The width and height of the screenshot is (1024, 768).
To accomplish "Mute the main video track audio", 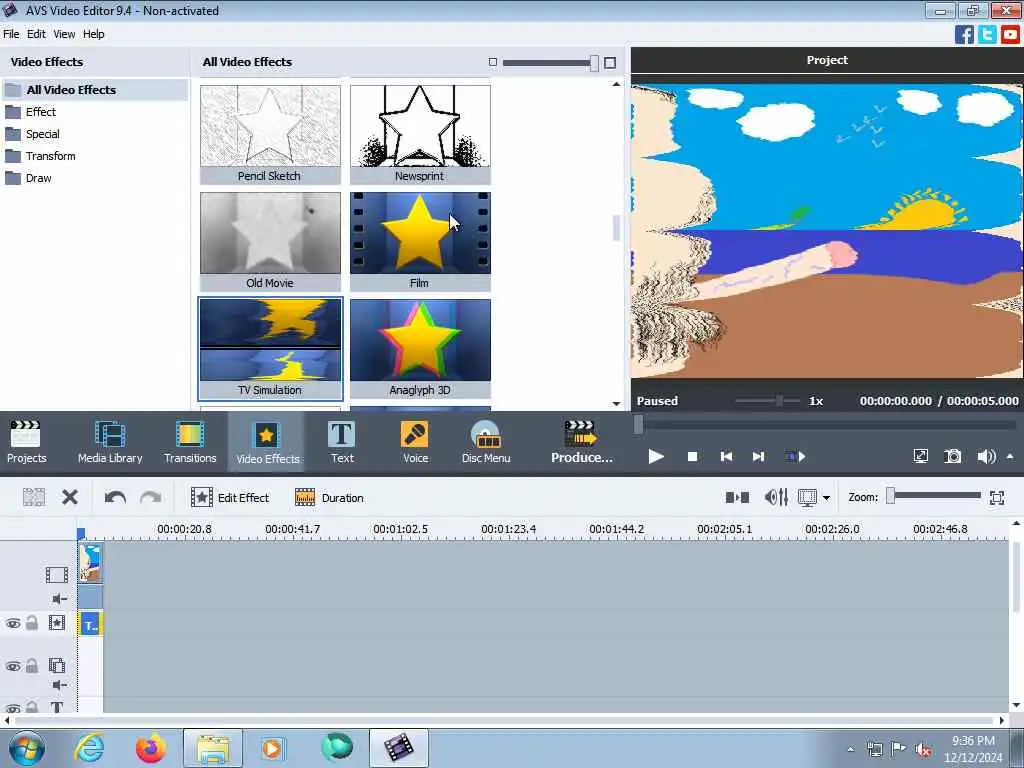I will (x=59, y=599).
